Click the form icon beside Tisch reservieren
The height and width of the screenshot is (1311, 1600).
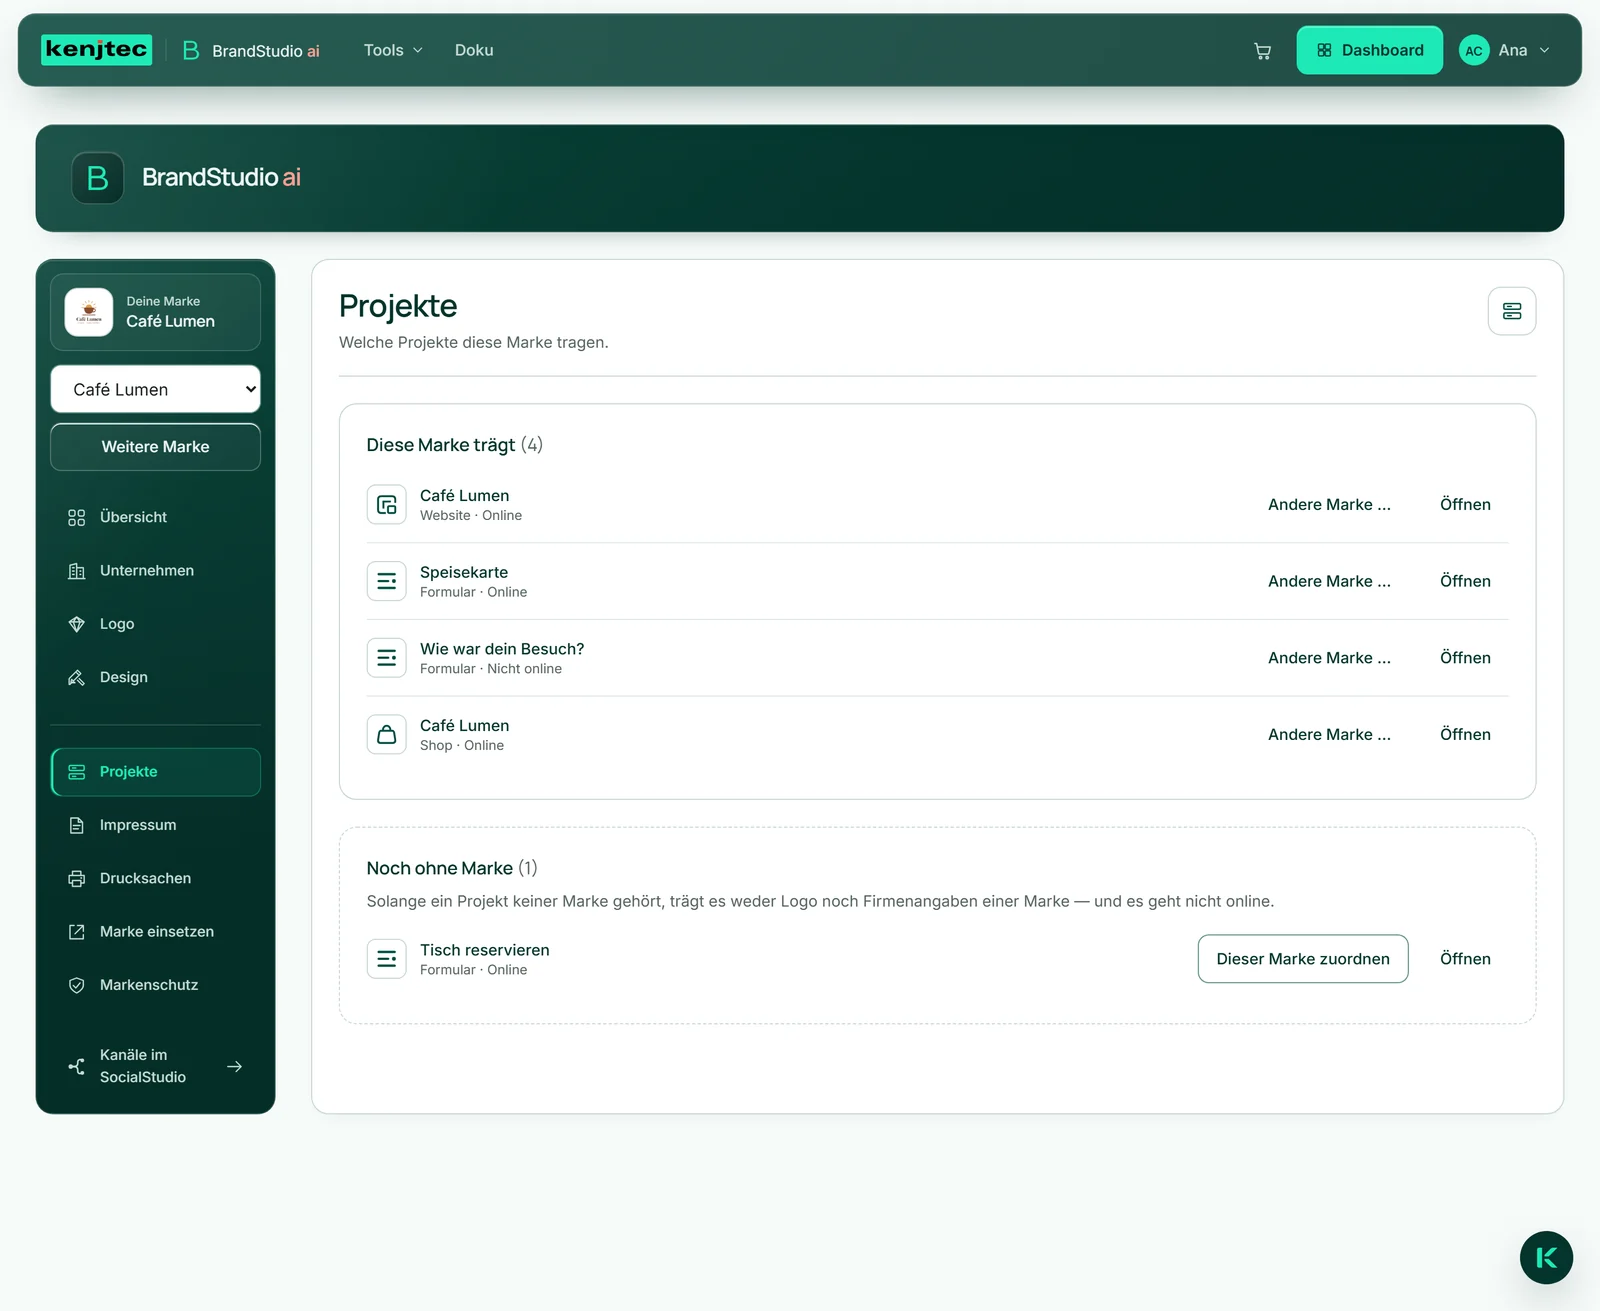click(x=387, y=959)
